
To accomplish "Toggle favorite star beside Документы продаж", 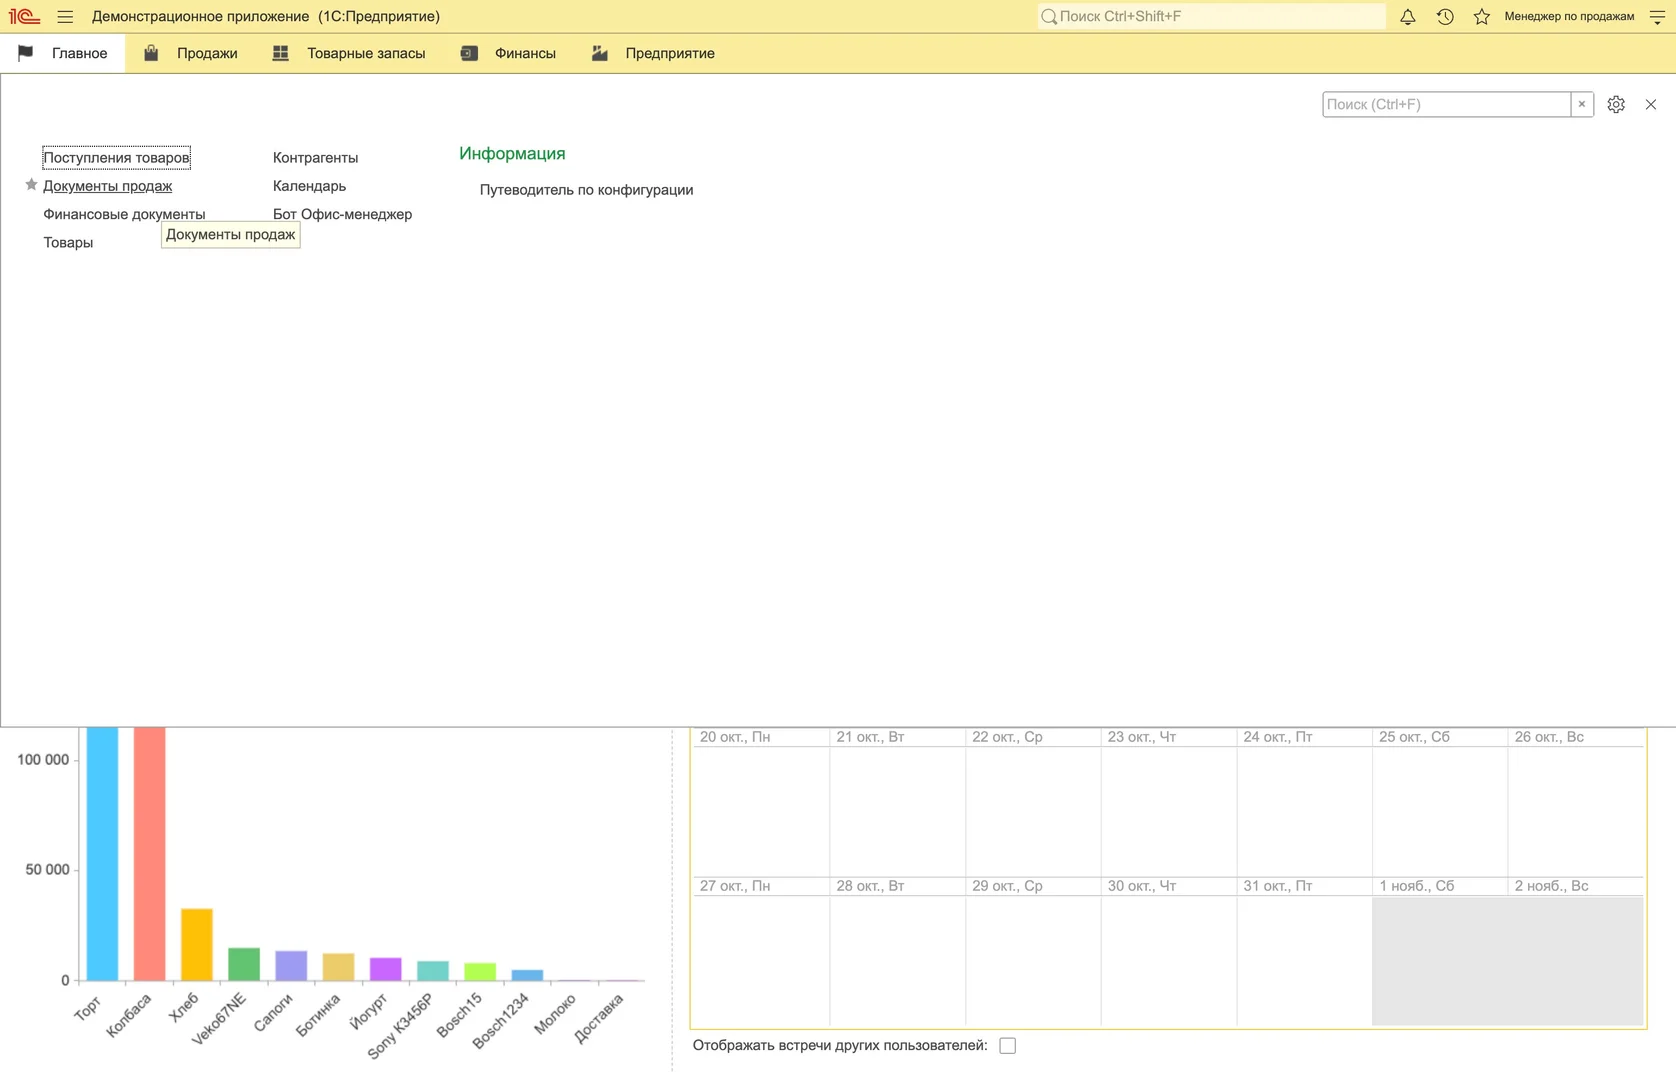I will (x=31, y=185).
